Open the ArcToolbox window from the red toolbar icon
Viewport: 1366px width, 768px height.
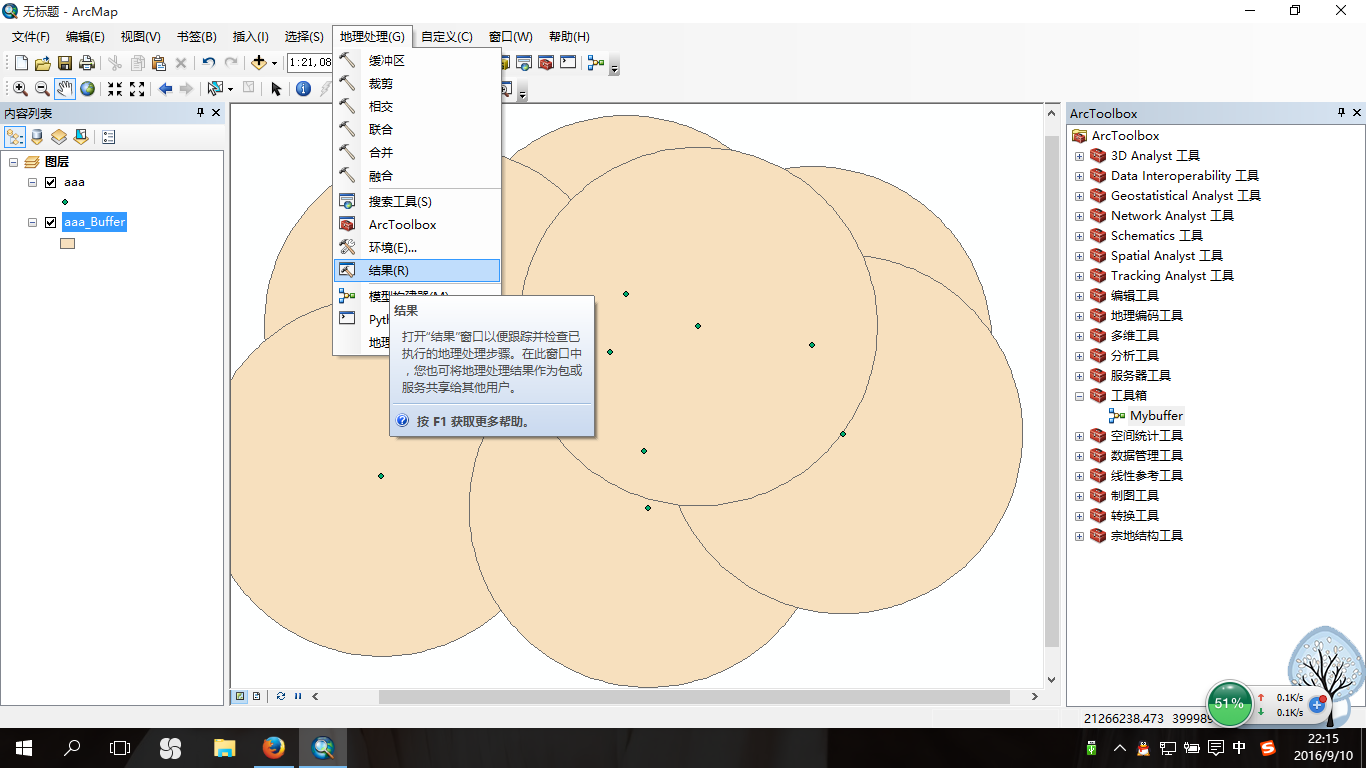click(546, 63)
